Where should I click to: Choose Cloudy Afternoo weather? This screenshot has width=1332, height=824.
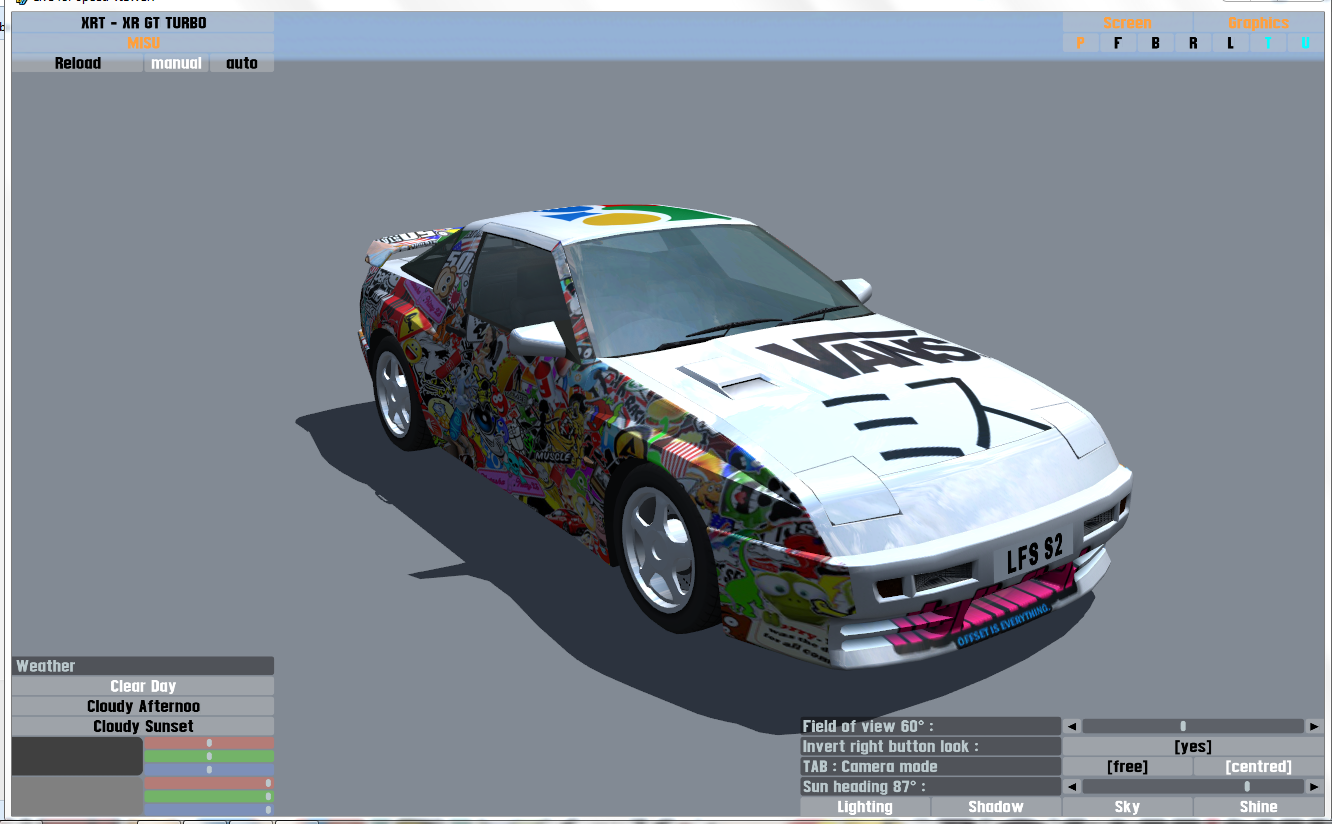[x=143, y=706]
